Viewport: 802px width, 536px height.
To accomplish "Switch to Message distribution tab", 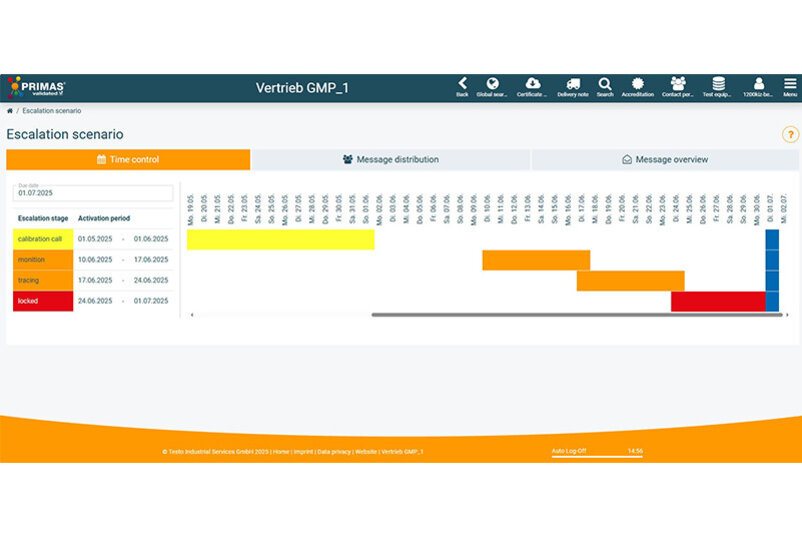I will (x=390, y=159).
